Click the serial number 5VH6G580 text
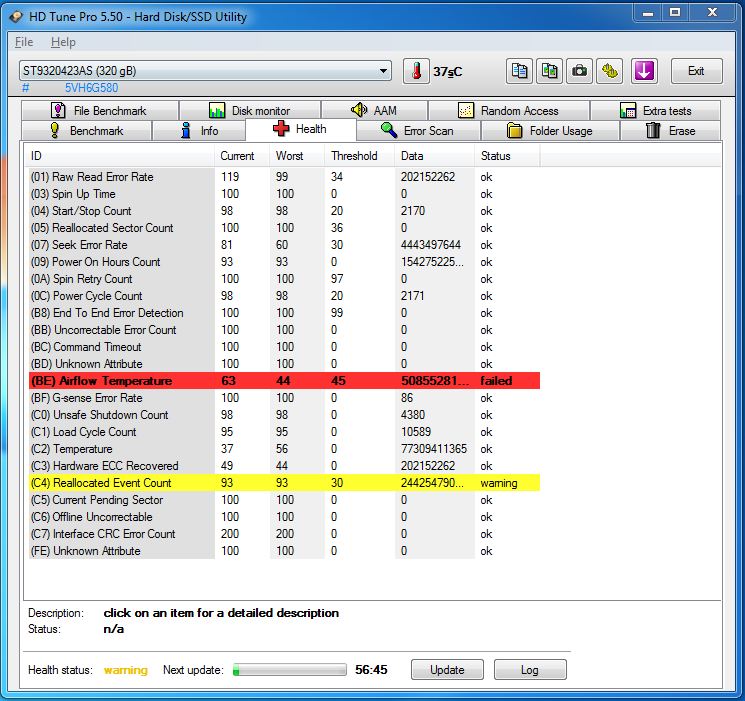Screen dimensions: 745x701 coord(91,88)
